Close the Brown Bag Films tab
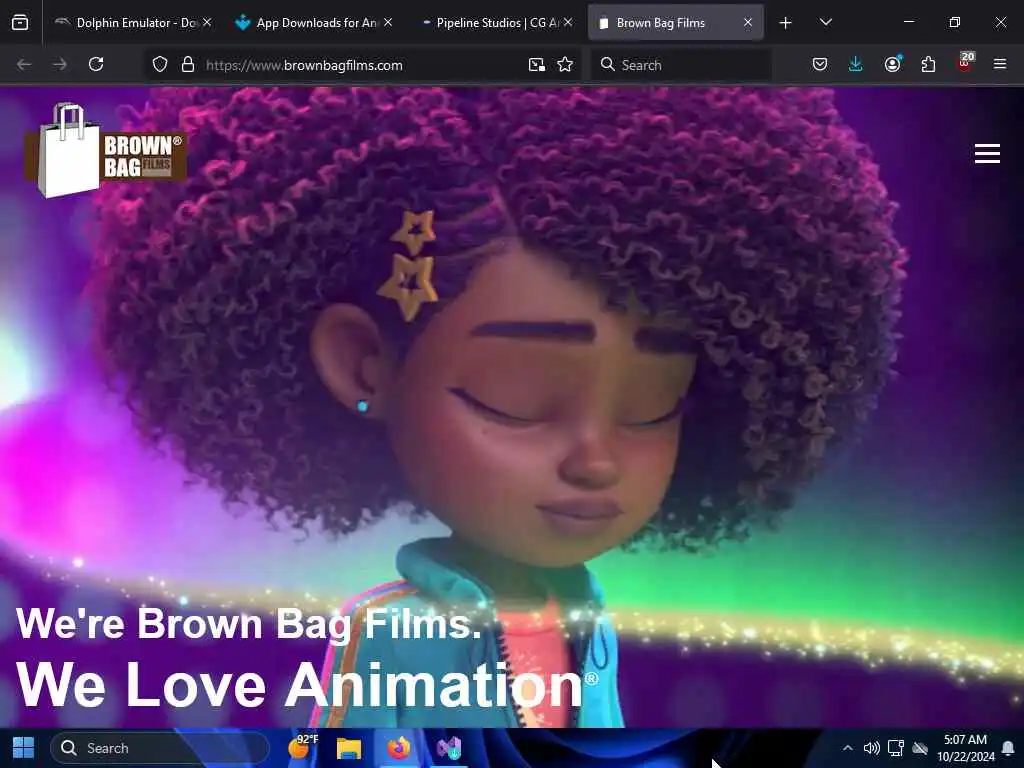The image size is (1024, 768). pyautogui.click(x=748, y=23)
